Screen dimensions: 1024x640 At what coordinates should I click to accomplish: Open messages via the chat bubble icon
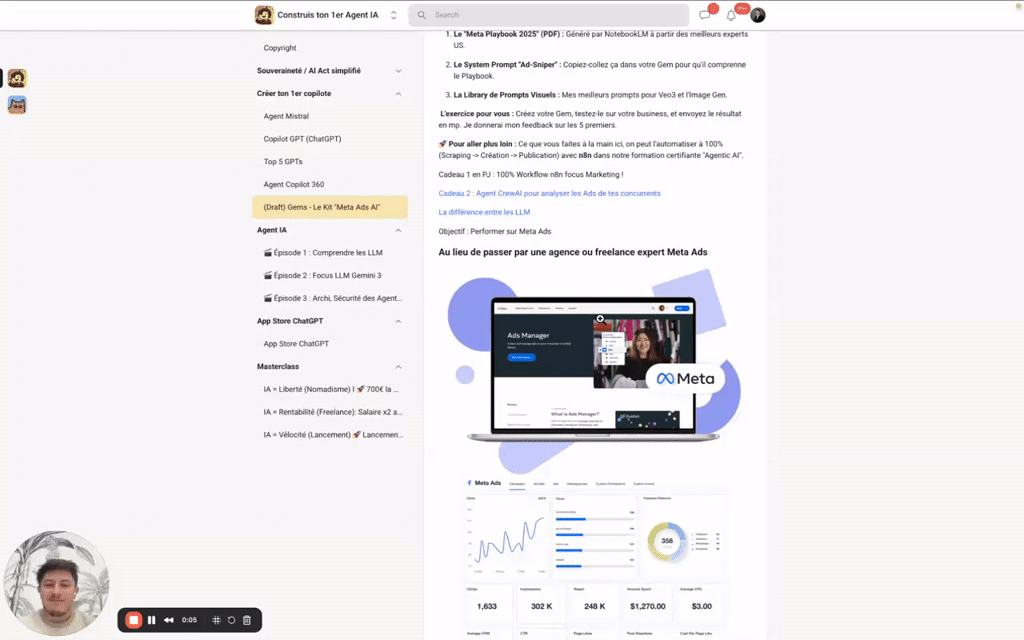703,14
